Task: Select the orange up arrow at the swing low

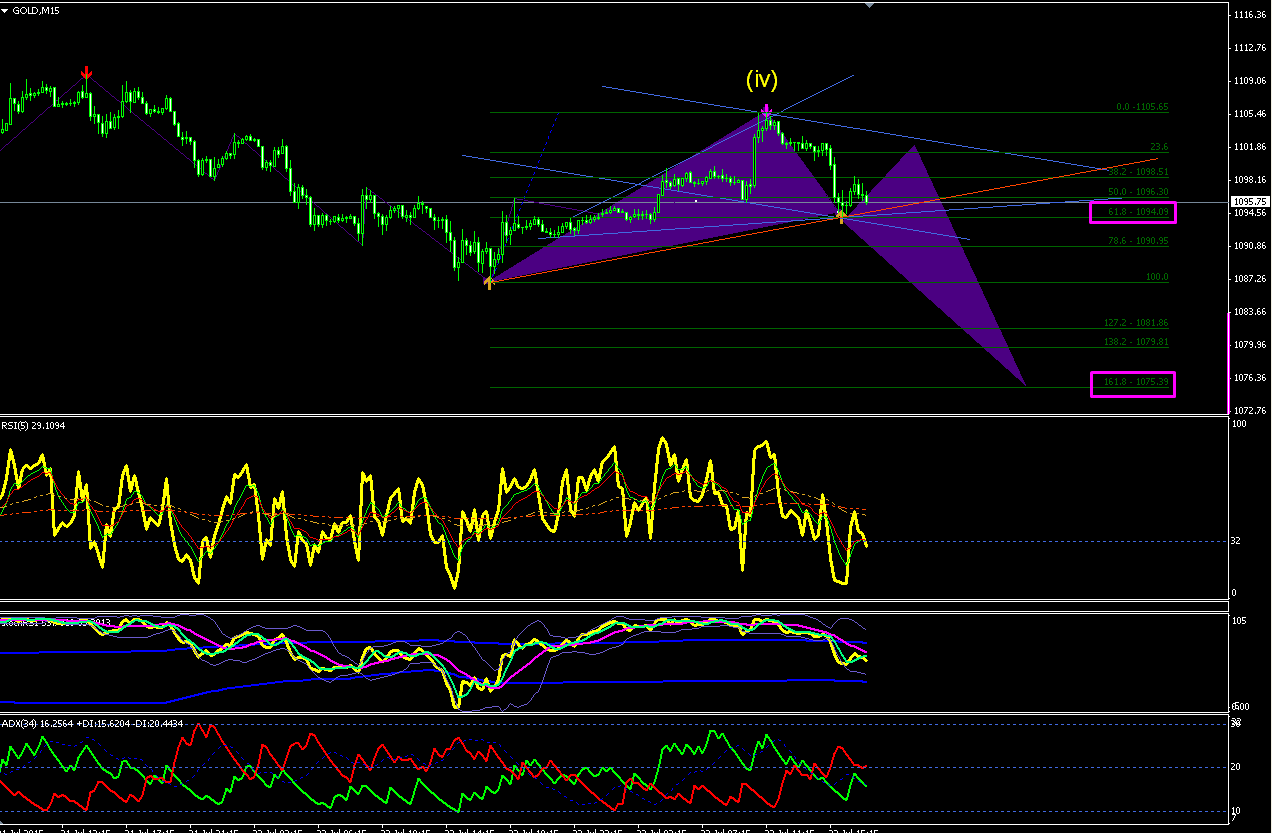Action: click(x=489, y=283)
